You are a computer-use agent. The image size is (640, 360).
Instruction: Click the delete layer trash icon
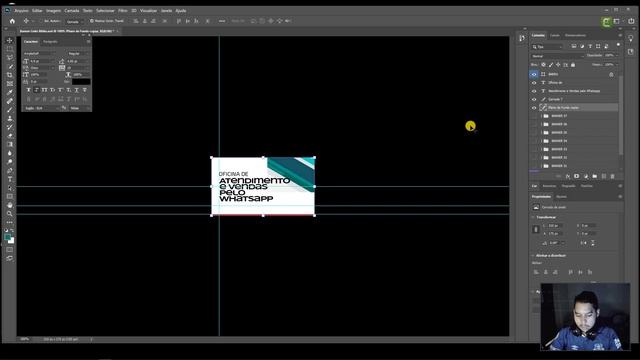point(612,176)
